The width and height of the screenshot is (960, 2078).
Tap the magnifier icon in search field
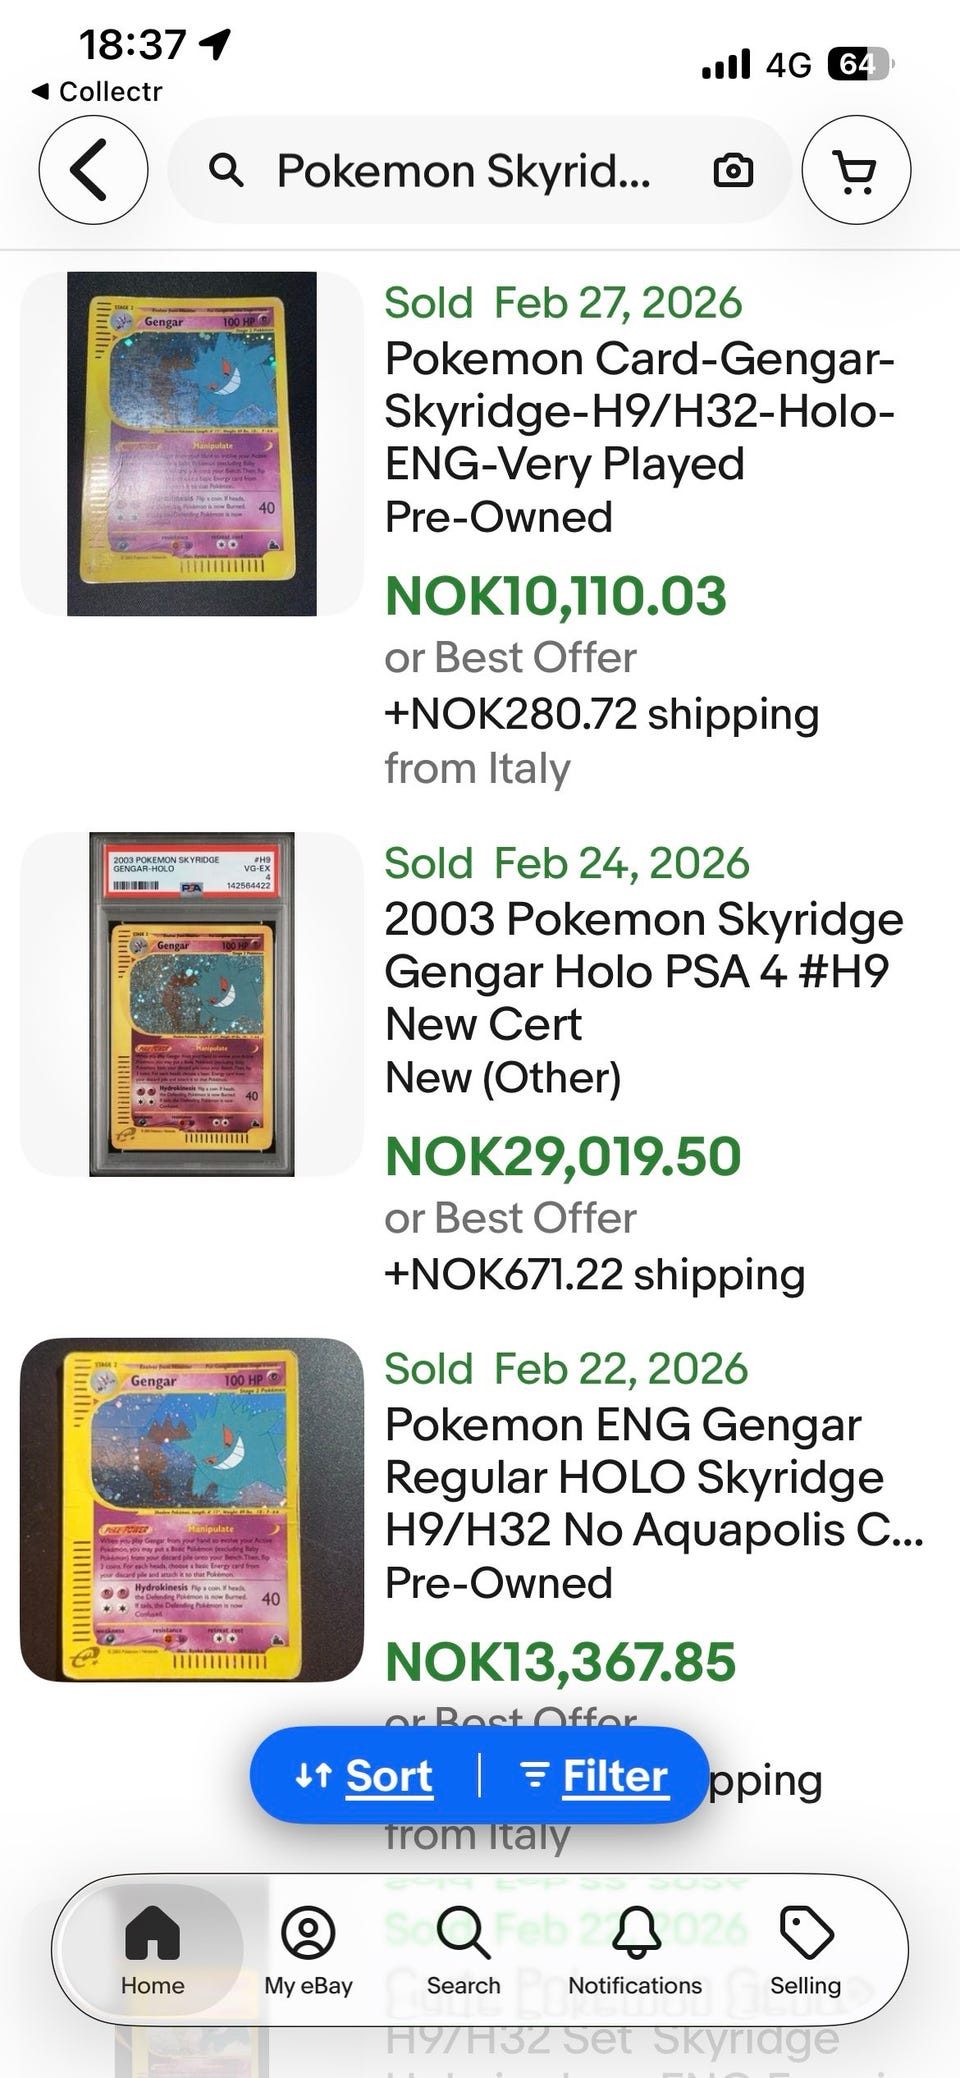tap(226, 171)
